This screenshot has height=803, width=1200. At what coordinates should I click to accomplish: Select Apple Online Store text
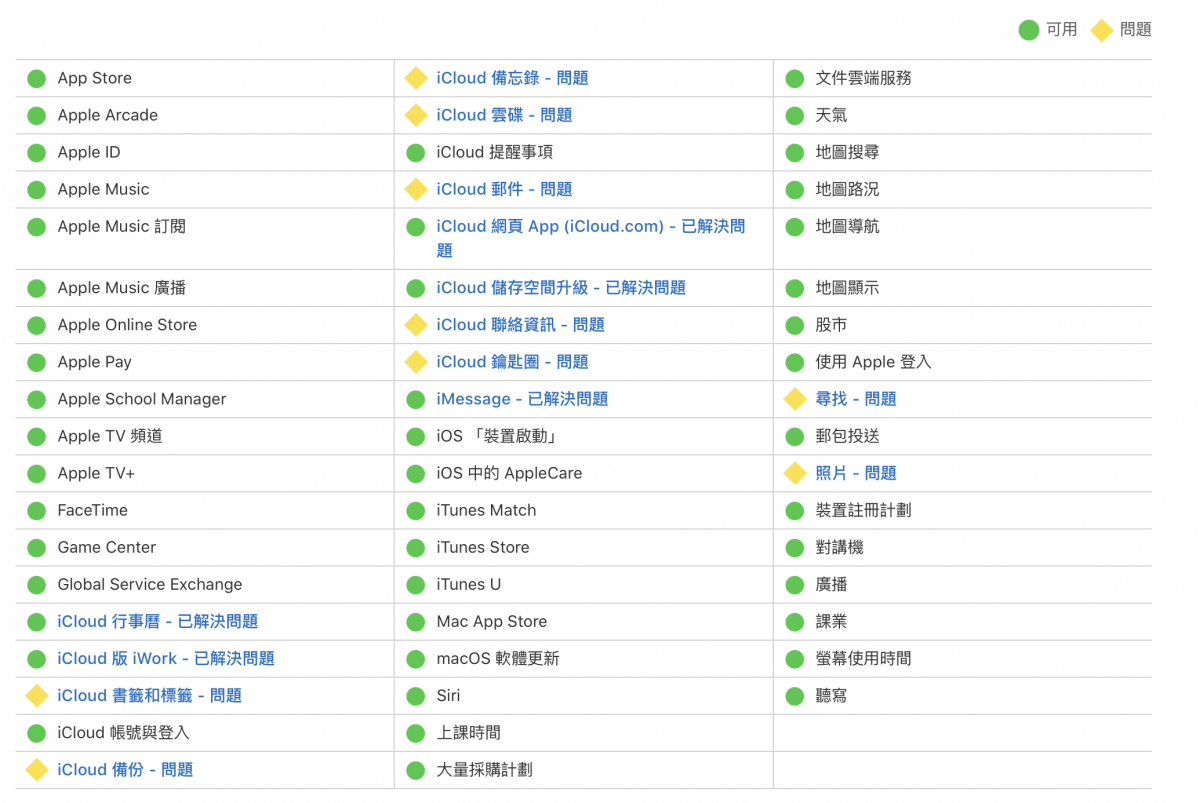click(x=127, y=325)
